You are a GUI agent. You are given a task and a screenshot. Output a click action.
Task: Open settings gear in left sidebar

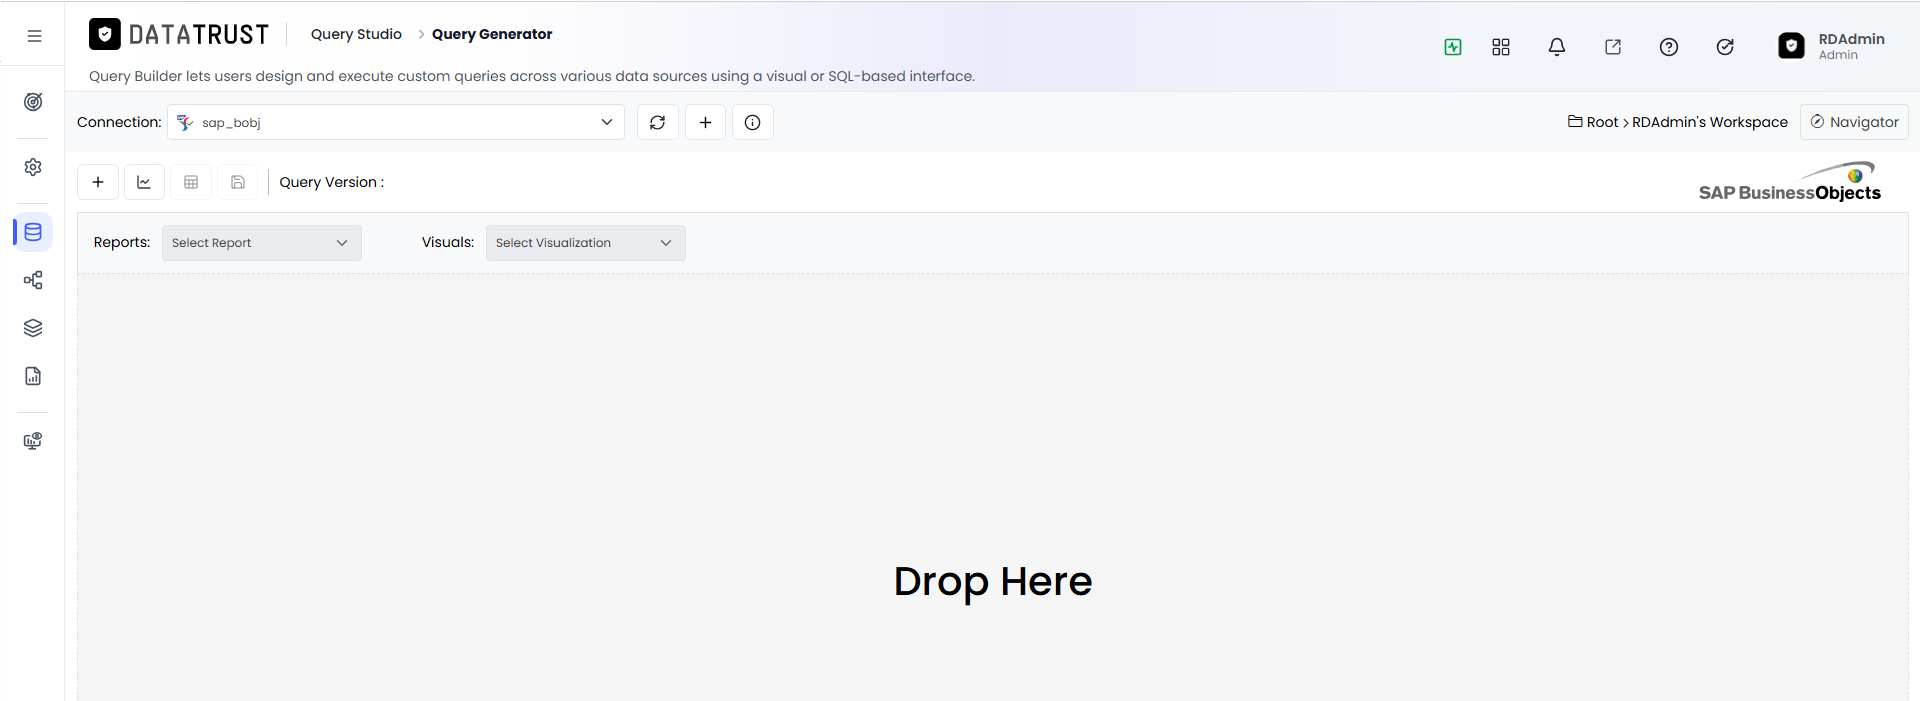pyautogui.click(x=33, y=167)
